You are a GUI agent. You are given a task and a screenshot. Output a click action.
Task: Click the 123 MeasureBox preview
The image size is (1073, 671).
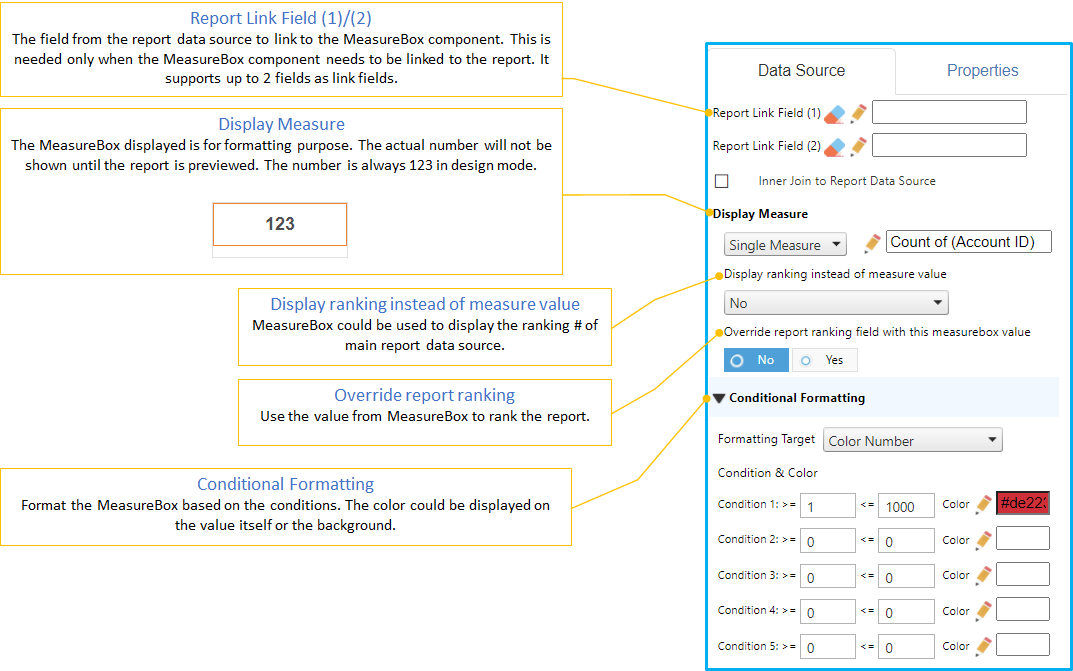coord(280,224)
